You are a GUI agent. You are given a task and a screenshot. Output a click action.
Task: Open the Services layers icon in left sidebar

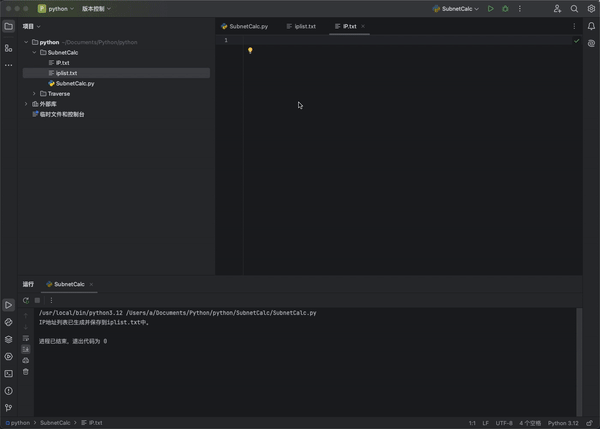coord(8,339)
